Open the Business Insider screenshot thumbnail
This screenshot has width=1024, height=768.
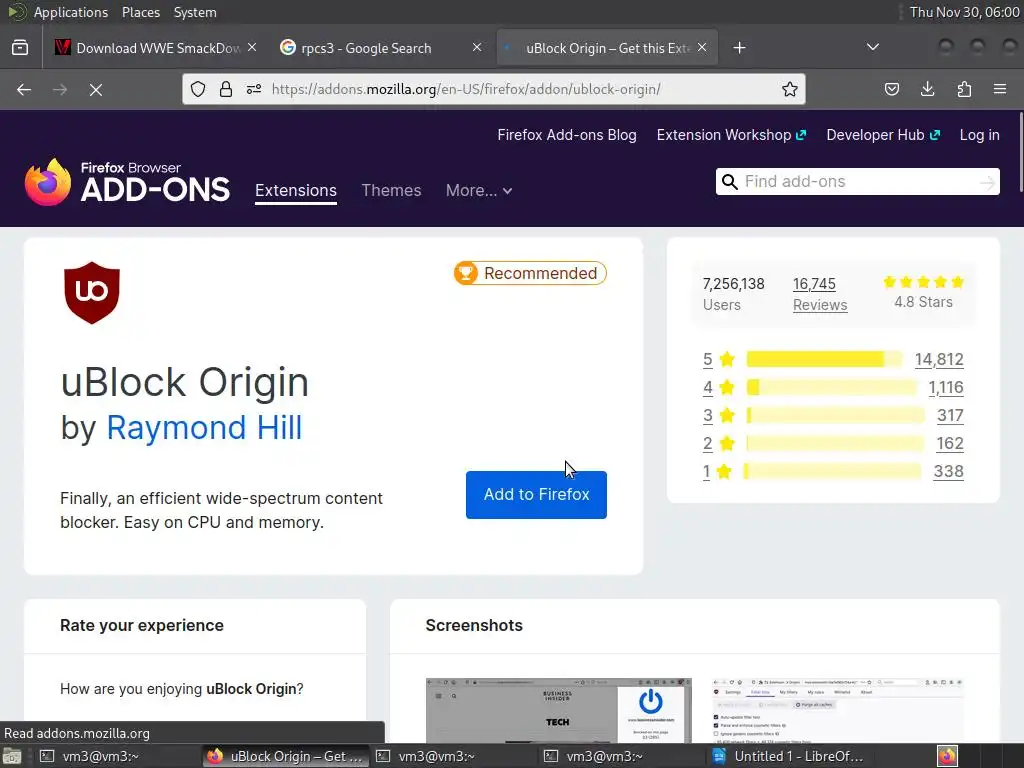(558, 711)
